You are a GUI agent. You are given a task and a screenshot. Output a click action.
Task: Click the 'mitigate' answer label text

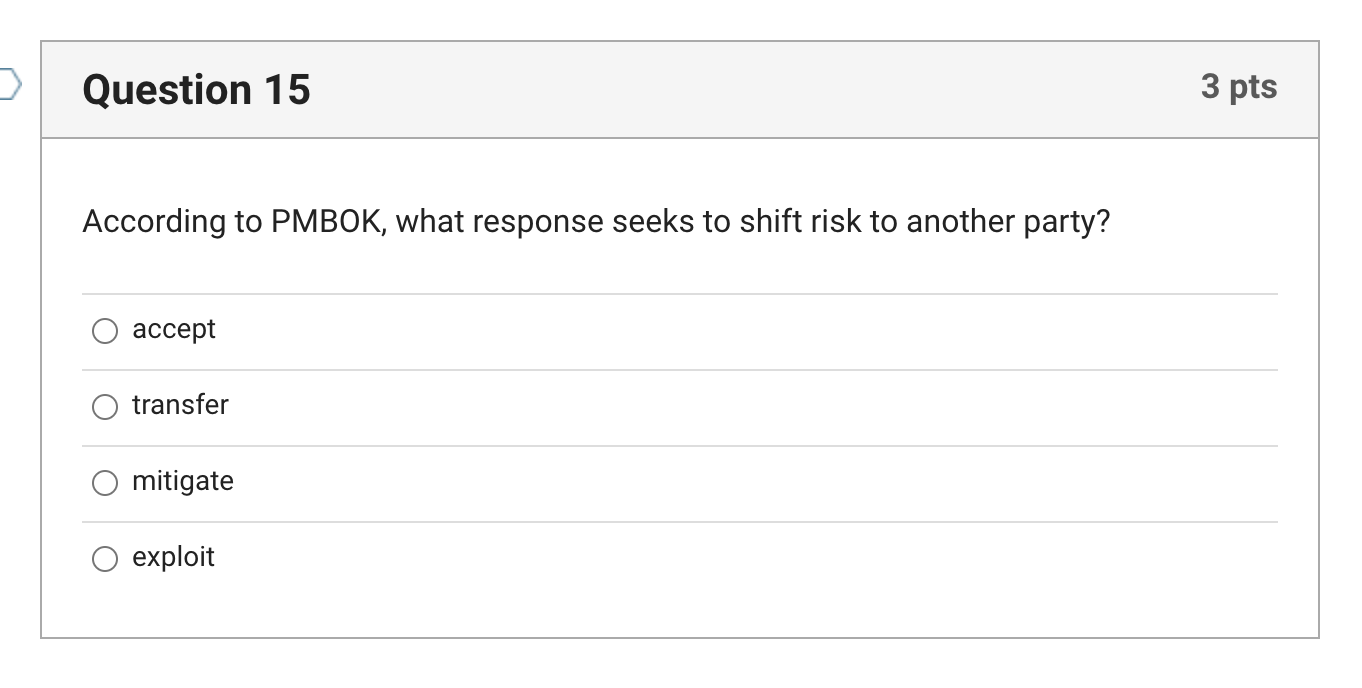pos(183,481)
